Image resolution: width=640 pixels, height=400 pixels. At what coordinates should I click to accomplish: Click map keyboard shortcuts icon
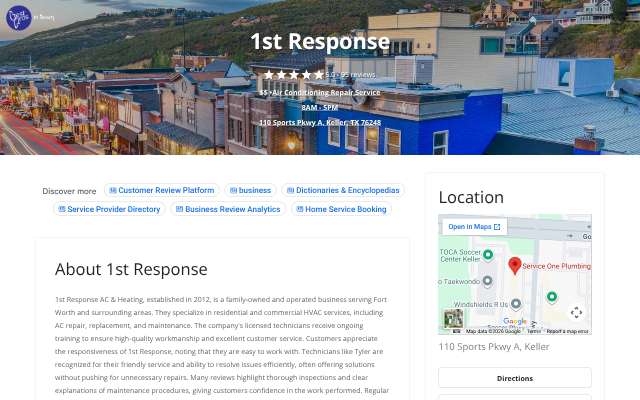click(457, 331)
